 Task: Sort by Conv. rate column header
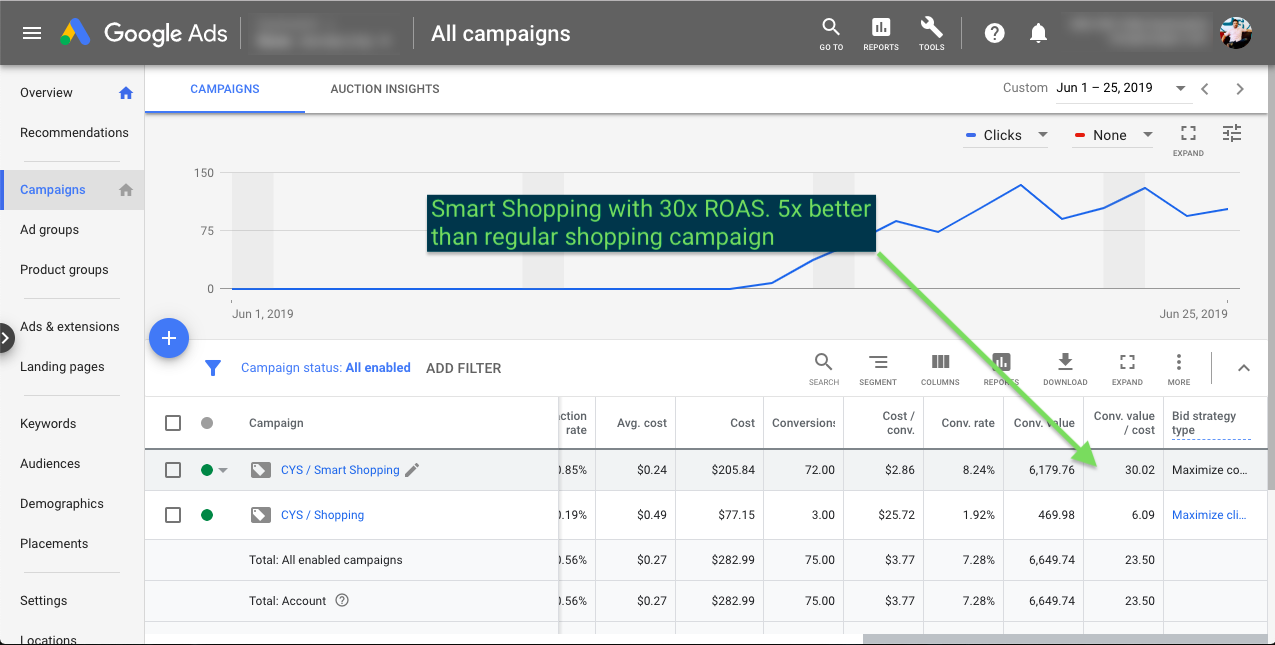tap(968, 423)
